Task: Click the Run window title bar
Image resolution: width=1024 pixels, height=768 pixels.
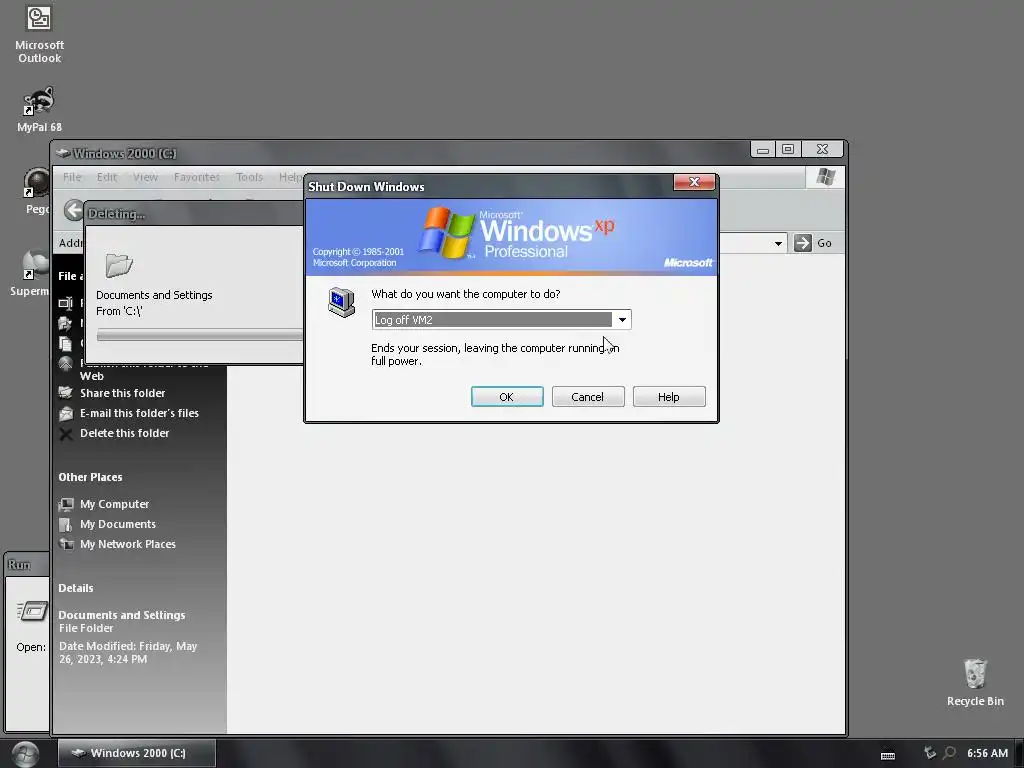Action: click(x=27, y=565)
